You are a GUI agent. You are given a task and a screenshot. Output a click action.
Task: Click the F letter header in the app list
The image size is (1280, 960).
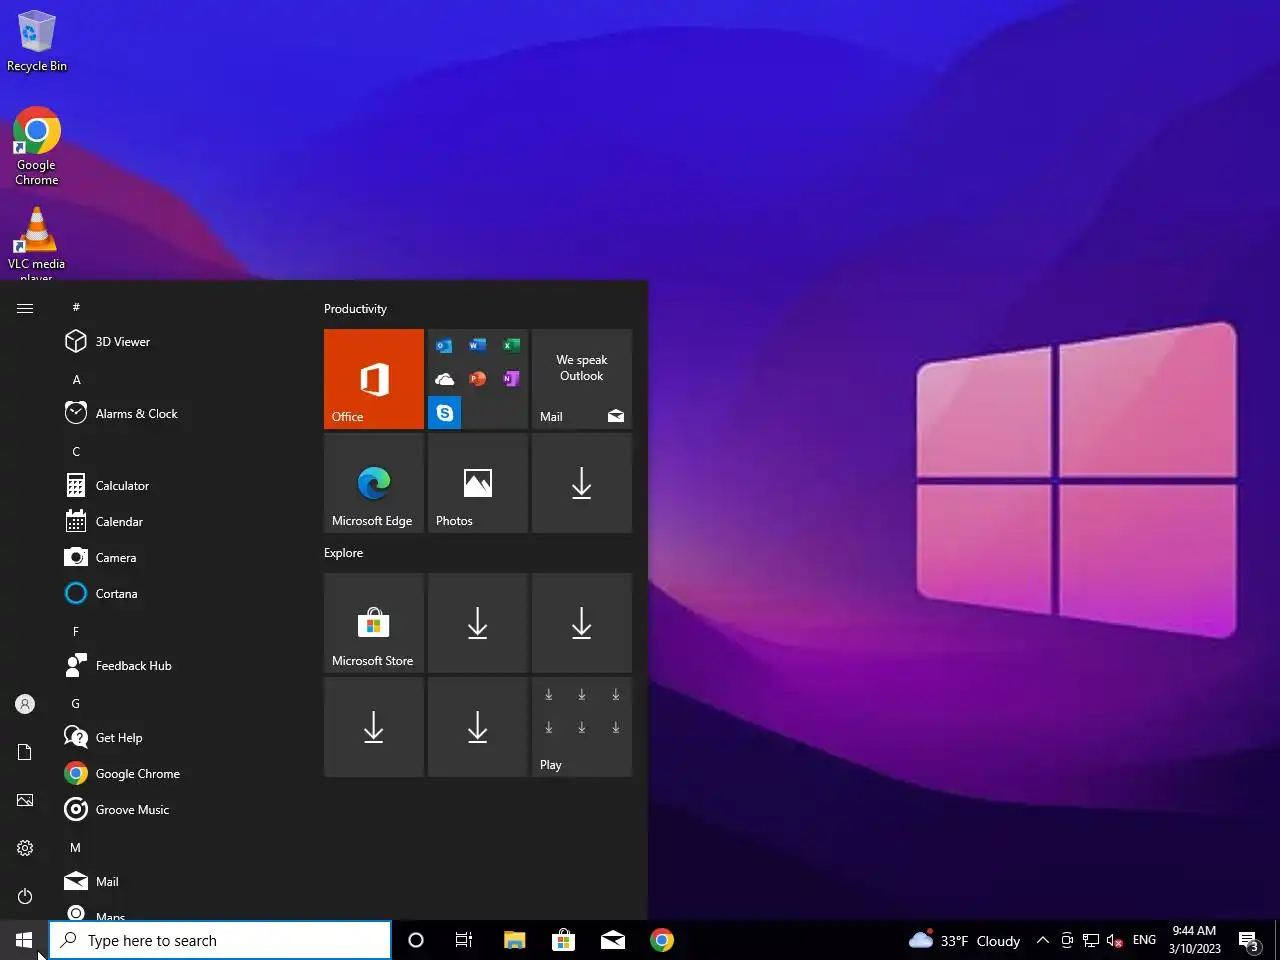coord(76,631)
